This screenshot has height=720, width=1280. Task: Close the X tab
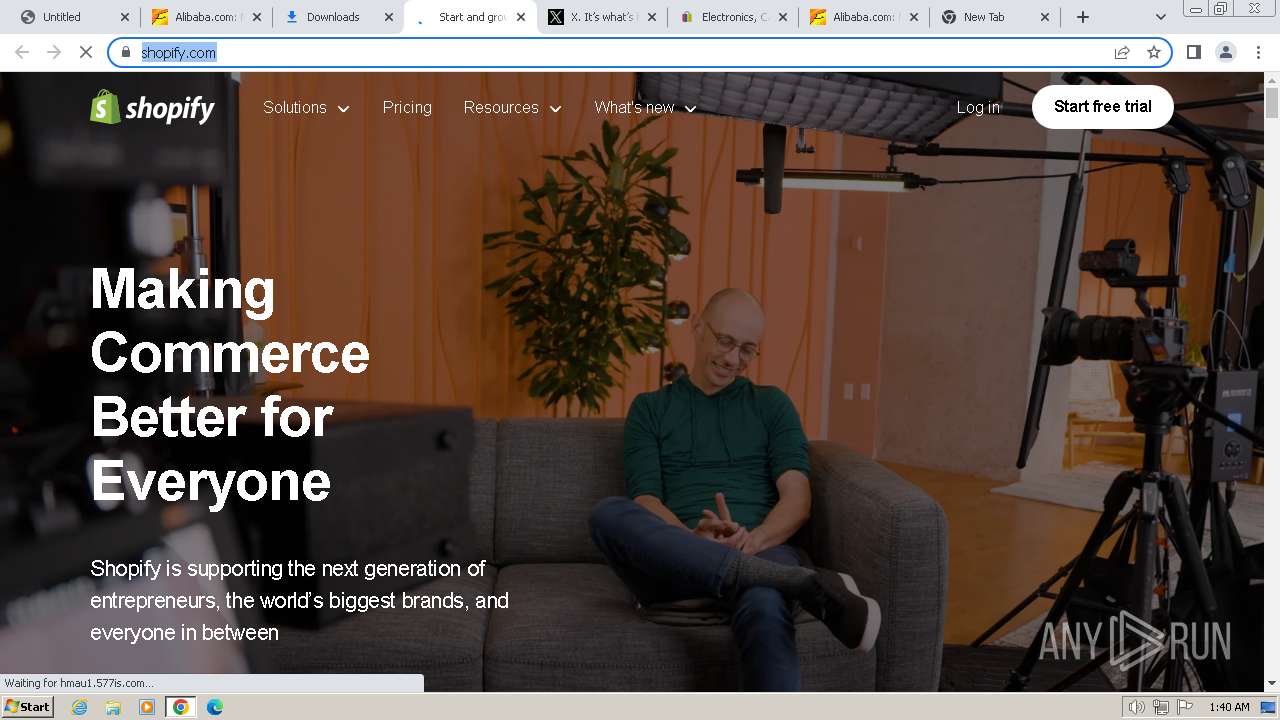tap(652, 17)
